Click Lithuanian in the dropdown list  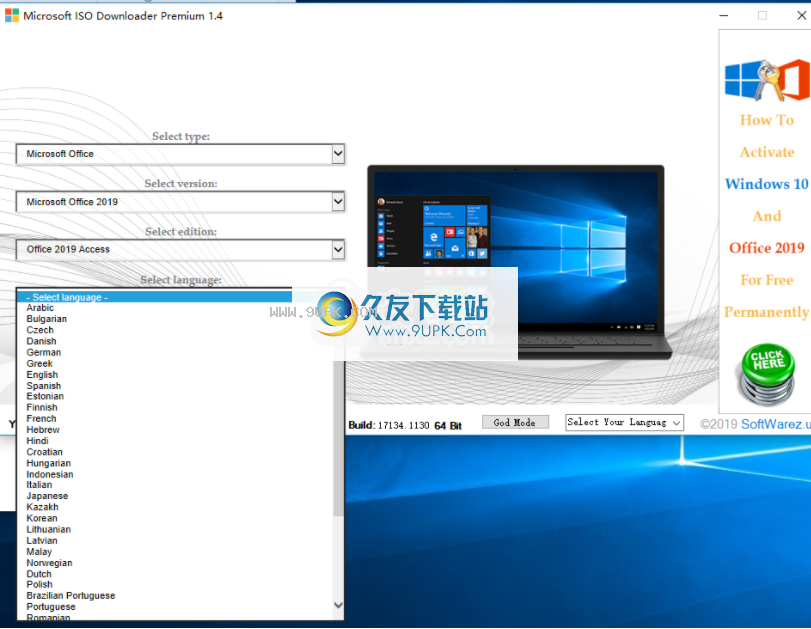coord(49,530)
